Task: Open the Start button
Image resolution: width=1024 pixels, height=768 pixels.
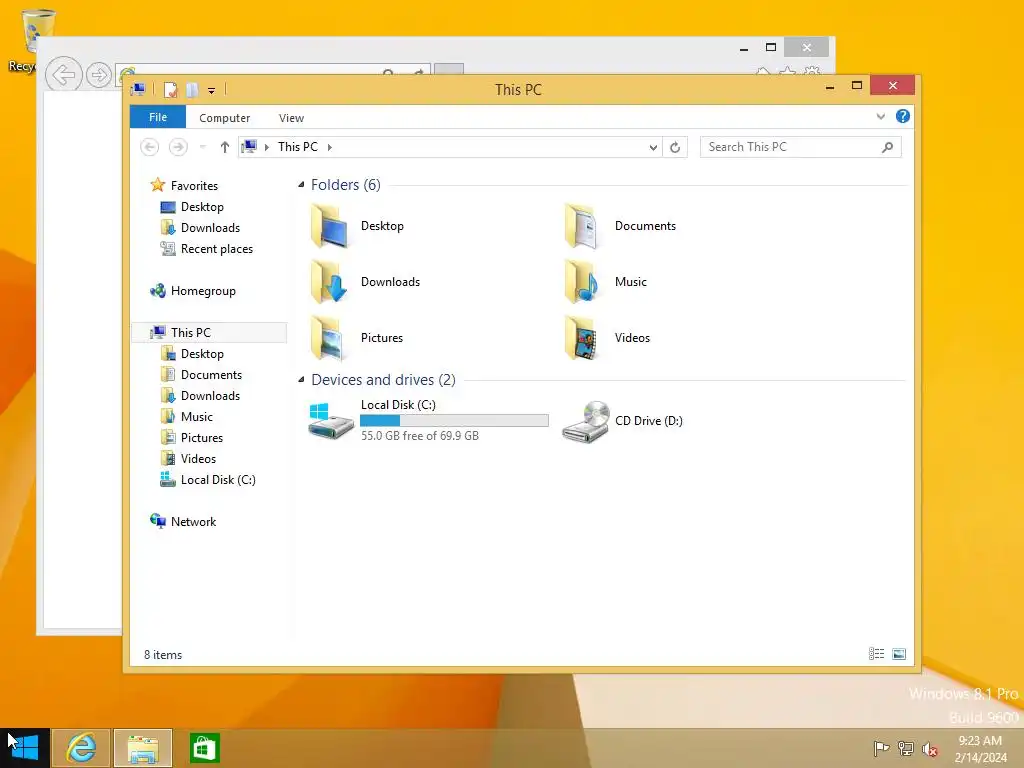Action: click(25, 748)
